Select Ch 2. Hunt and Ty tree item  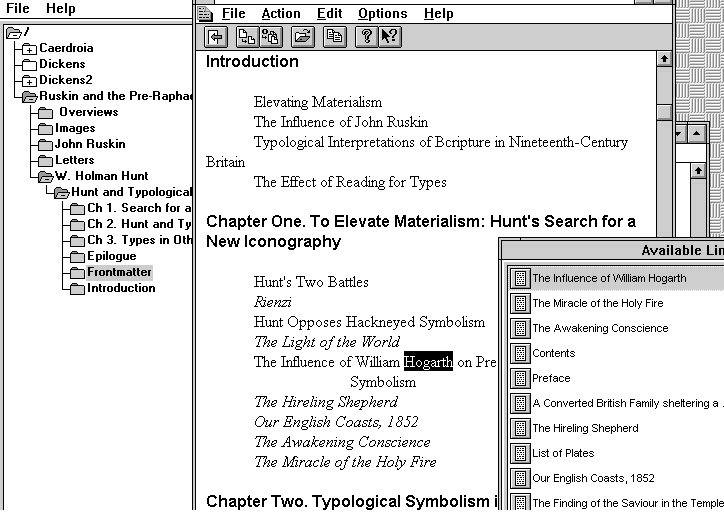point(139,224)
